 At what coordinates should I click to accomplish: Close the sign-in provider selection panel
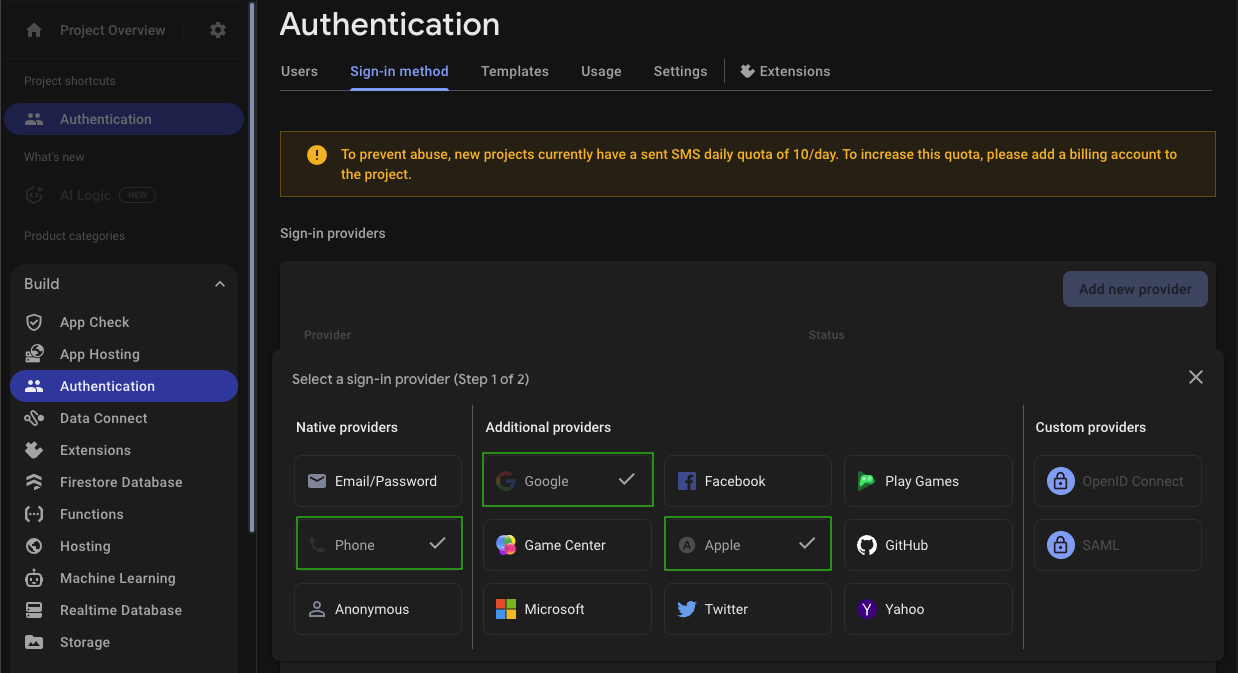(x=1196, y=377)
